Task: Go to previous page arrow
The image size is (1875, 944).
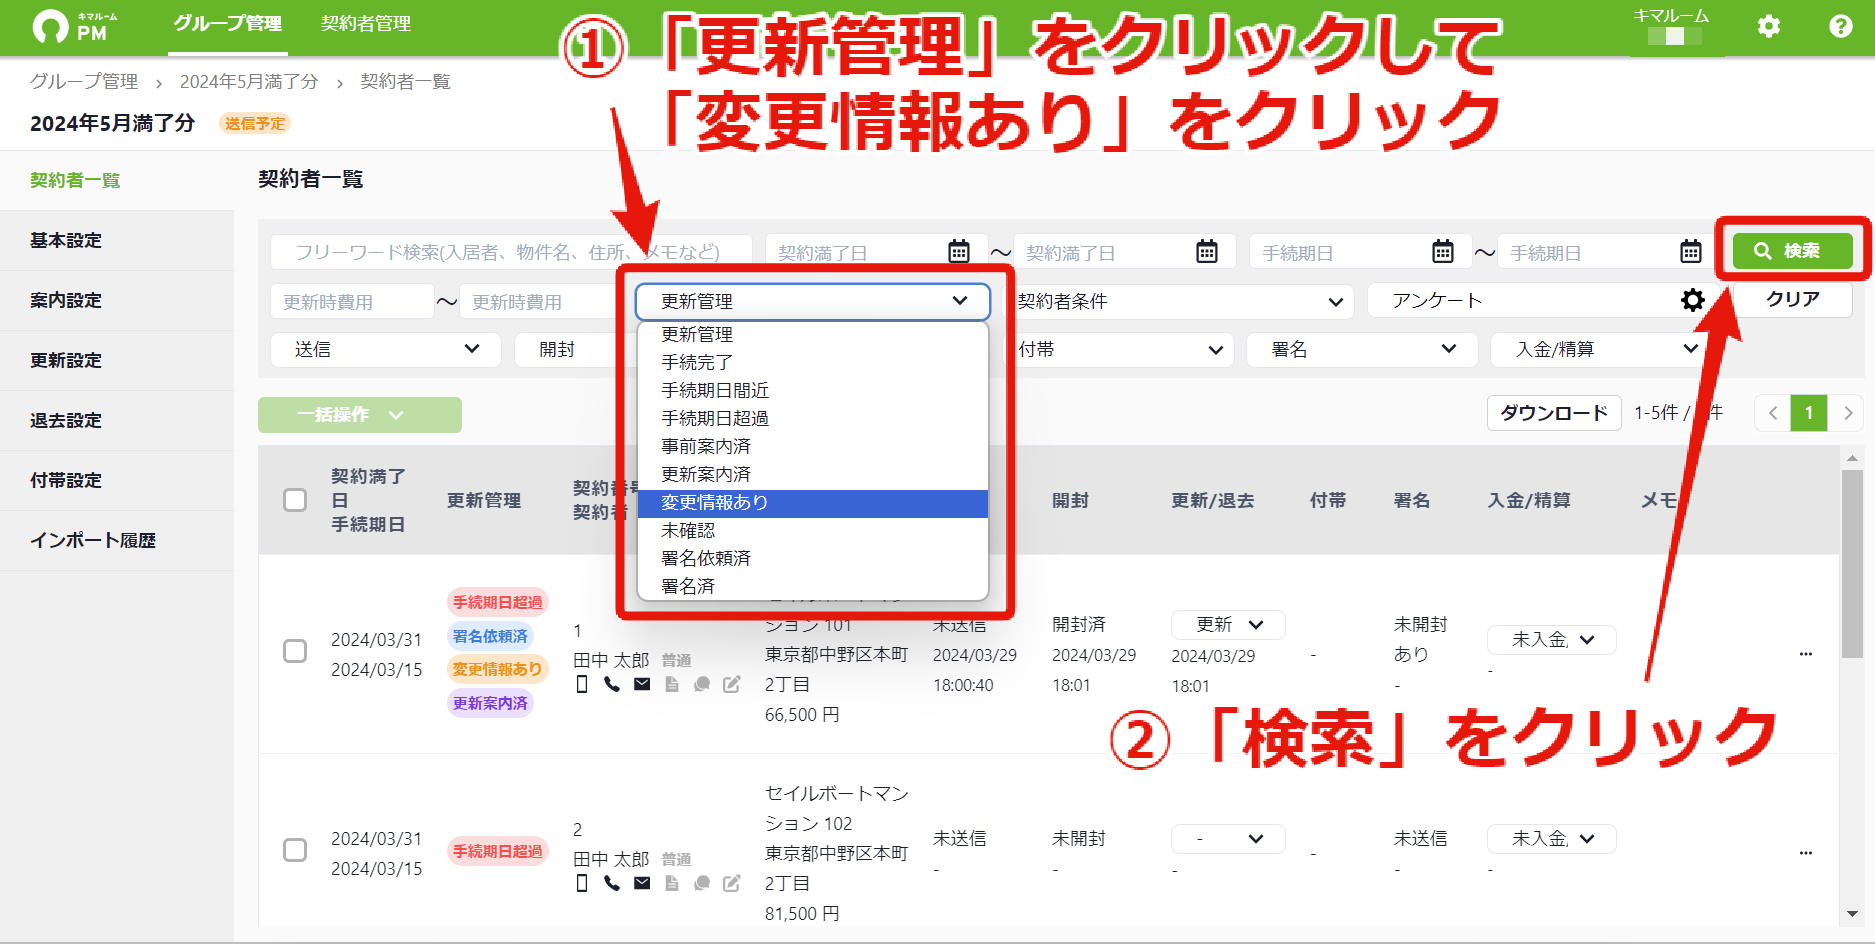Action: pyautogui.click(x=1773, y=413)
